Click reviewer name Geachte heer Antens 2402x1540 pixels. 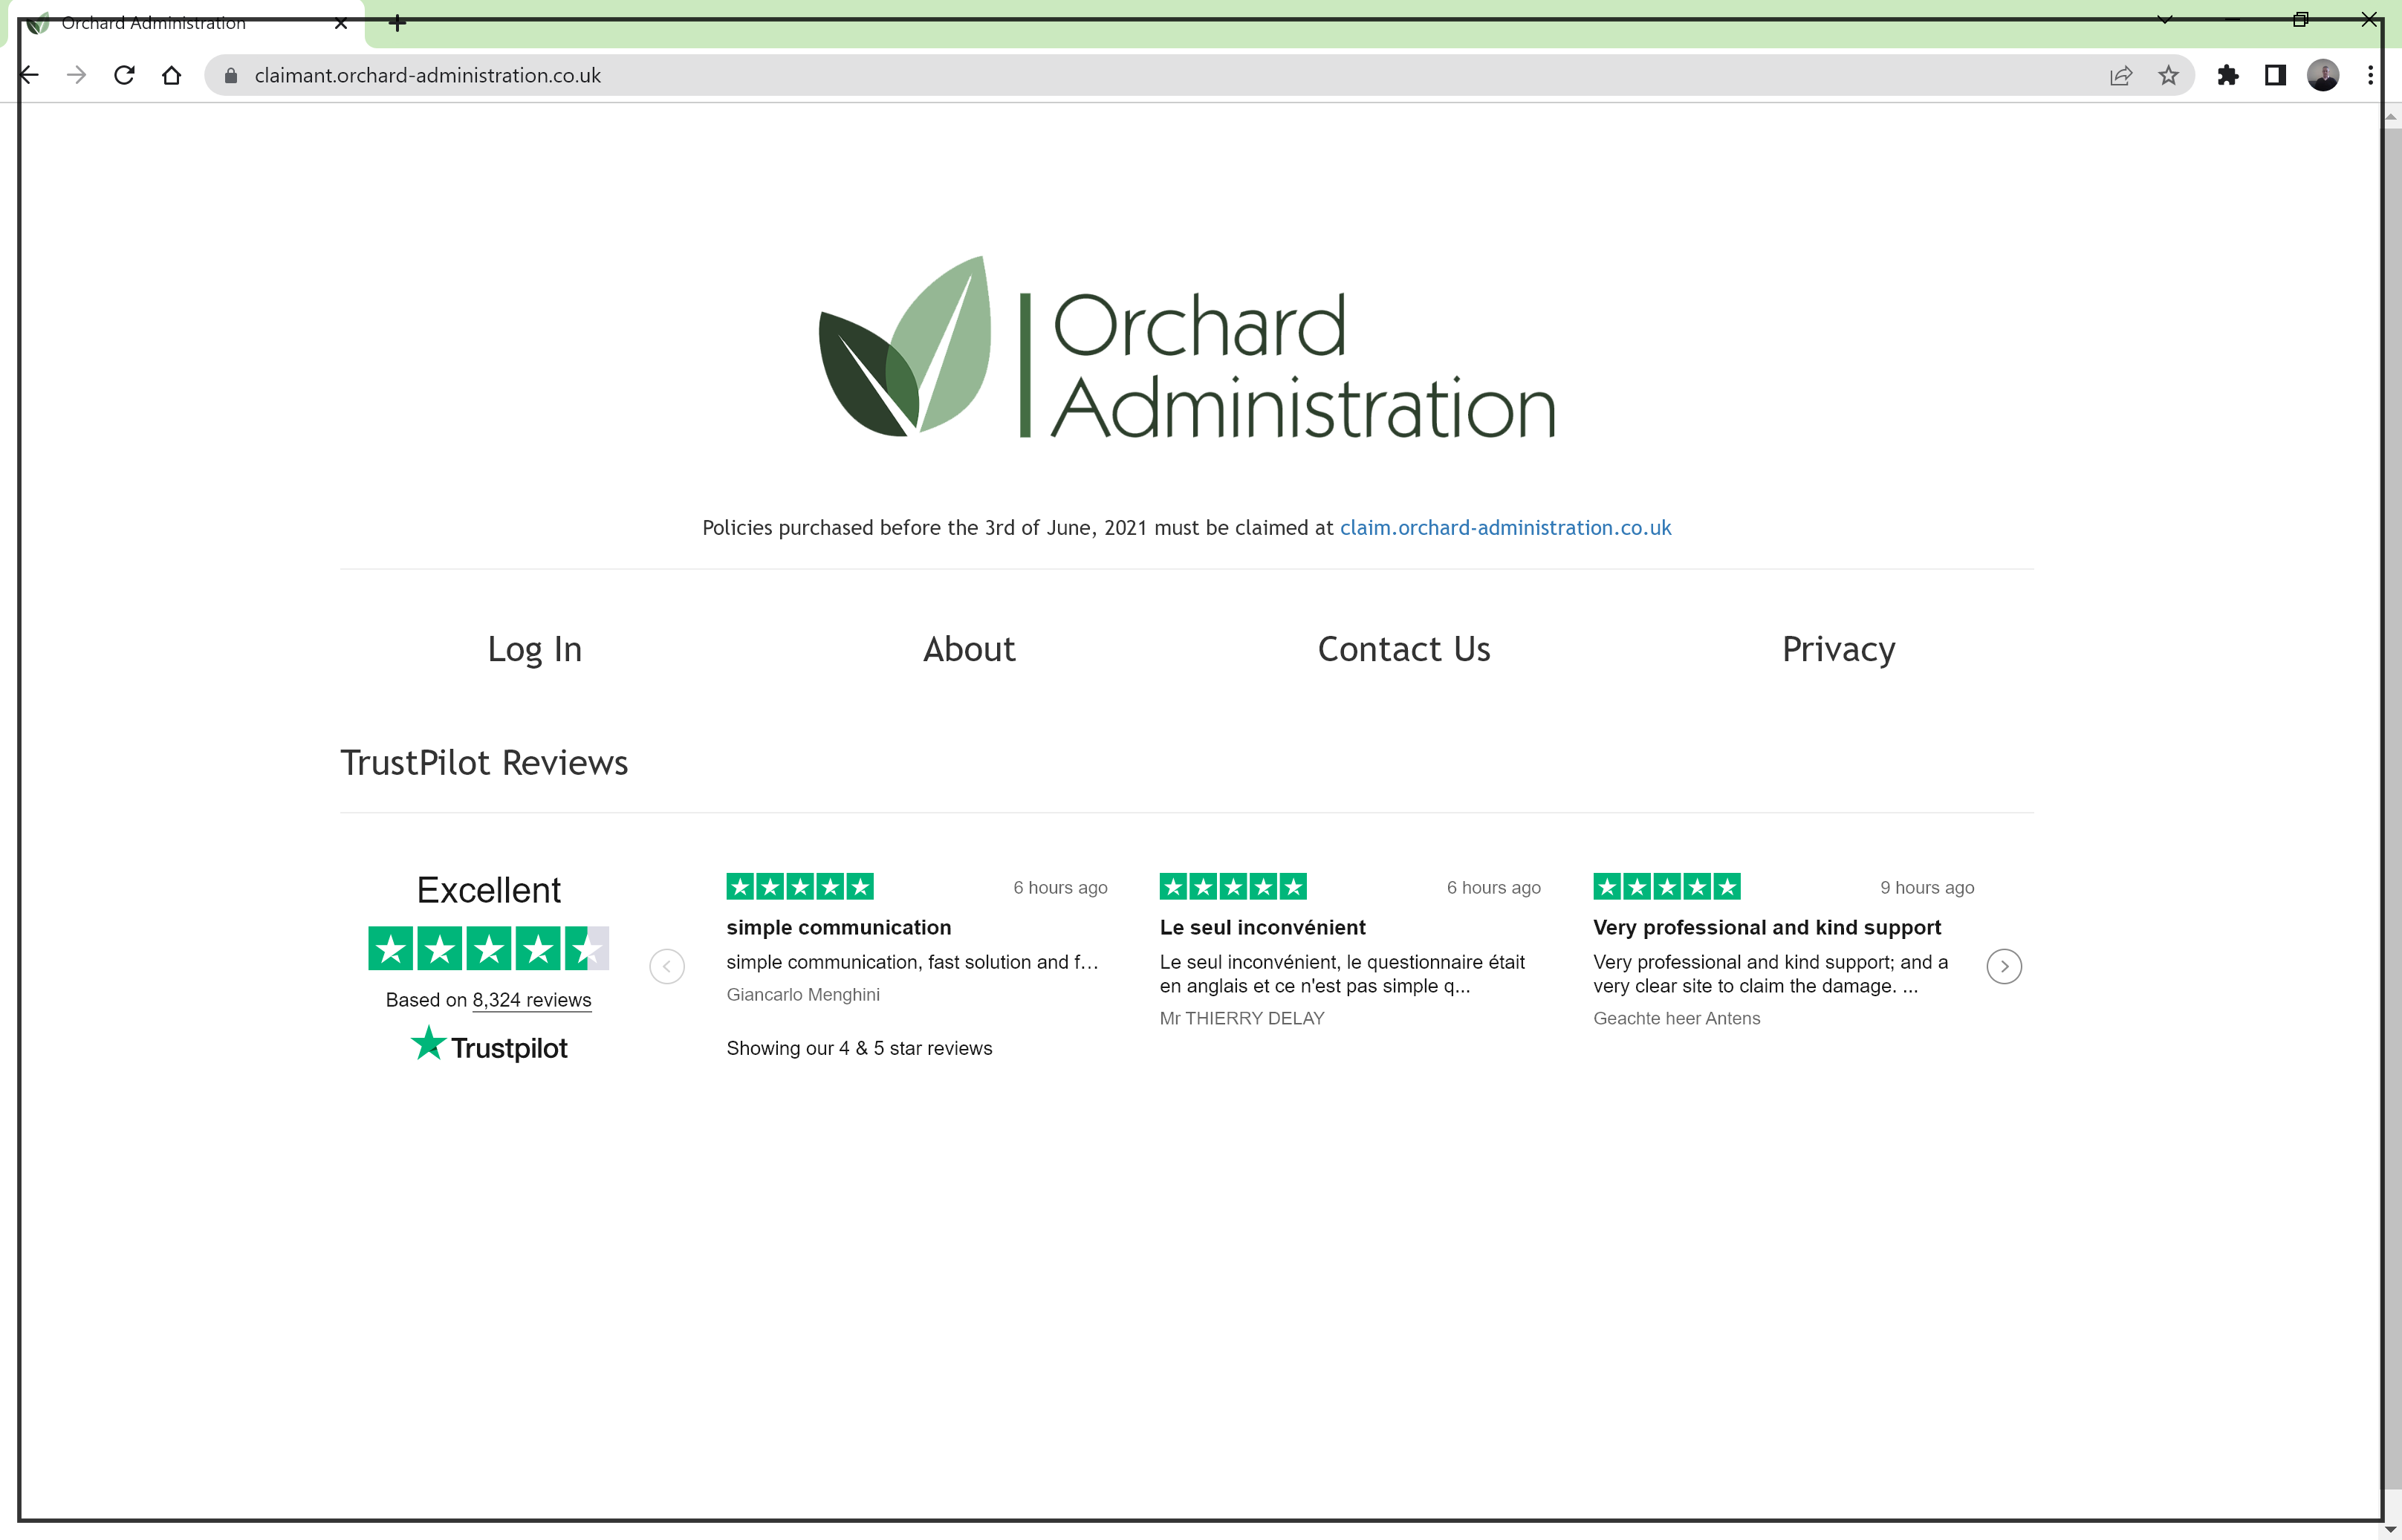tap(1677, 1018)
